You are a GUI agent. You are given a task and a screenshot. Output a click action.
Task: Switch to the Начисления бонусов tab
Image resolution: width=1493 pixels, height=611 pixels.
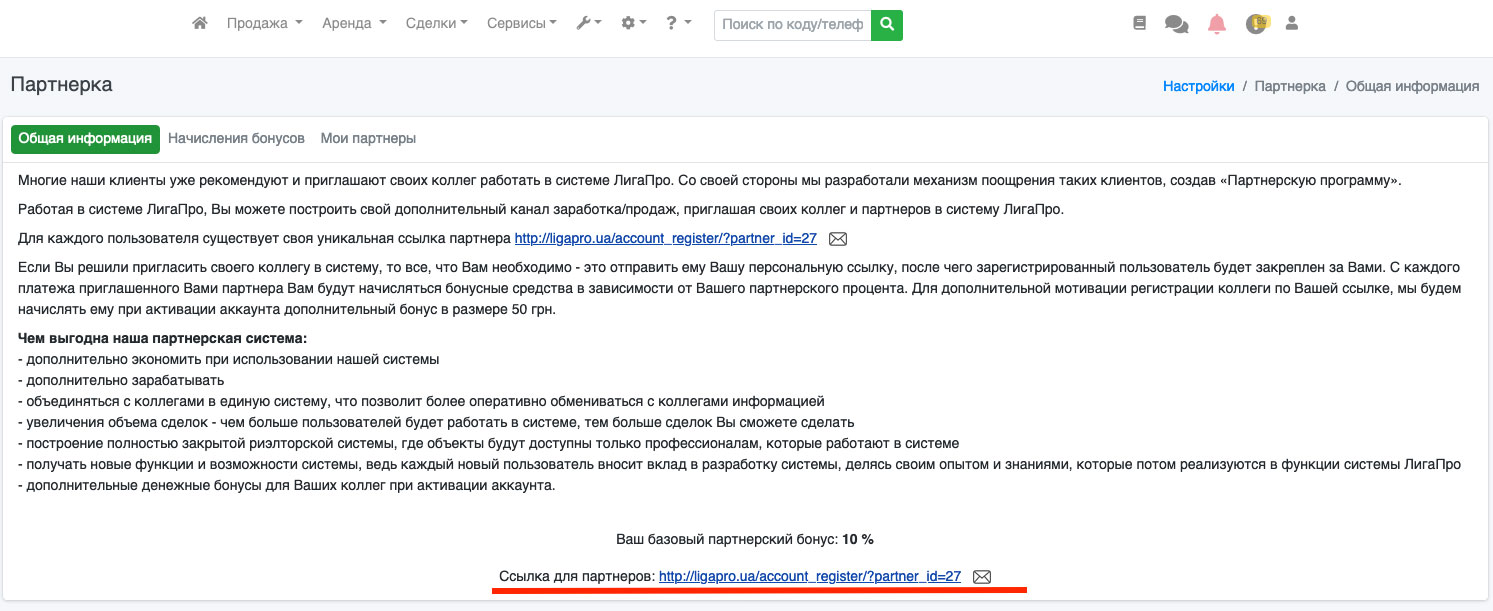point(236,138)
